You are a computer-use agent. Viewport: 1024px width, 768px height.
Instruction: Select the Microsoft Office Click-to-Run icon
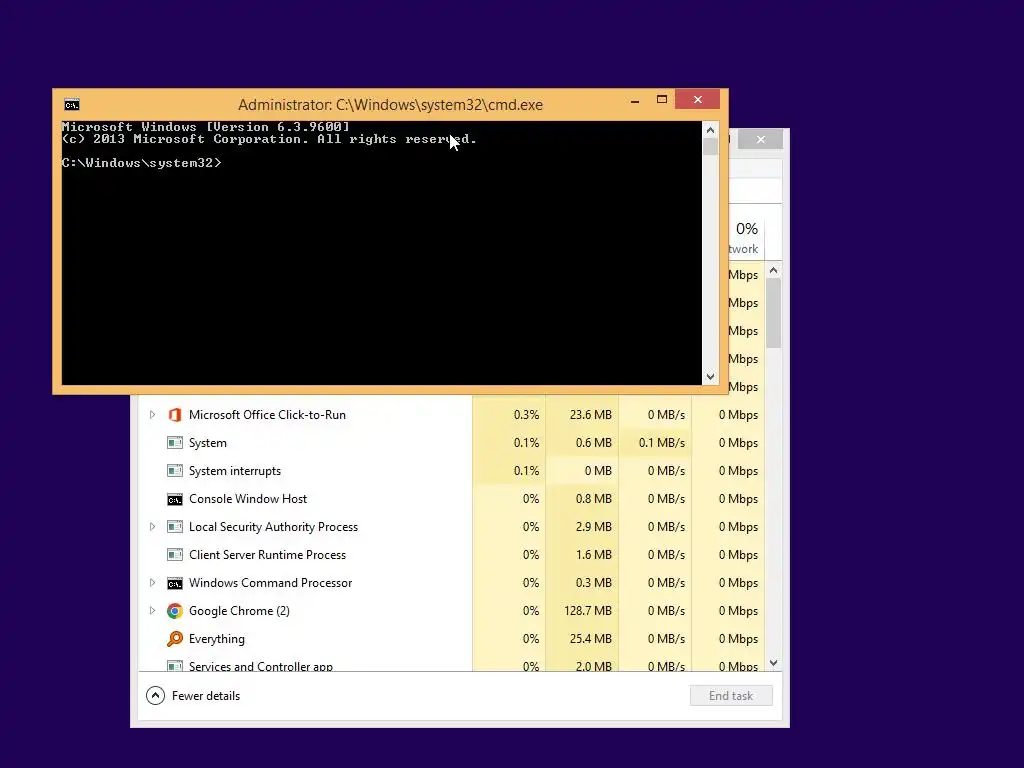click(x=174, y=415)
